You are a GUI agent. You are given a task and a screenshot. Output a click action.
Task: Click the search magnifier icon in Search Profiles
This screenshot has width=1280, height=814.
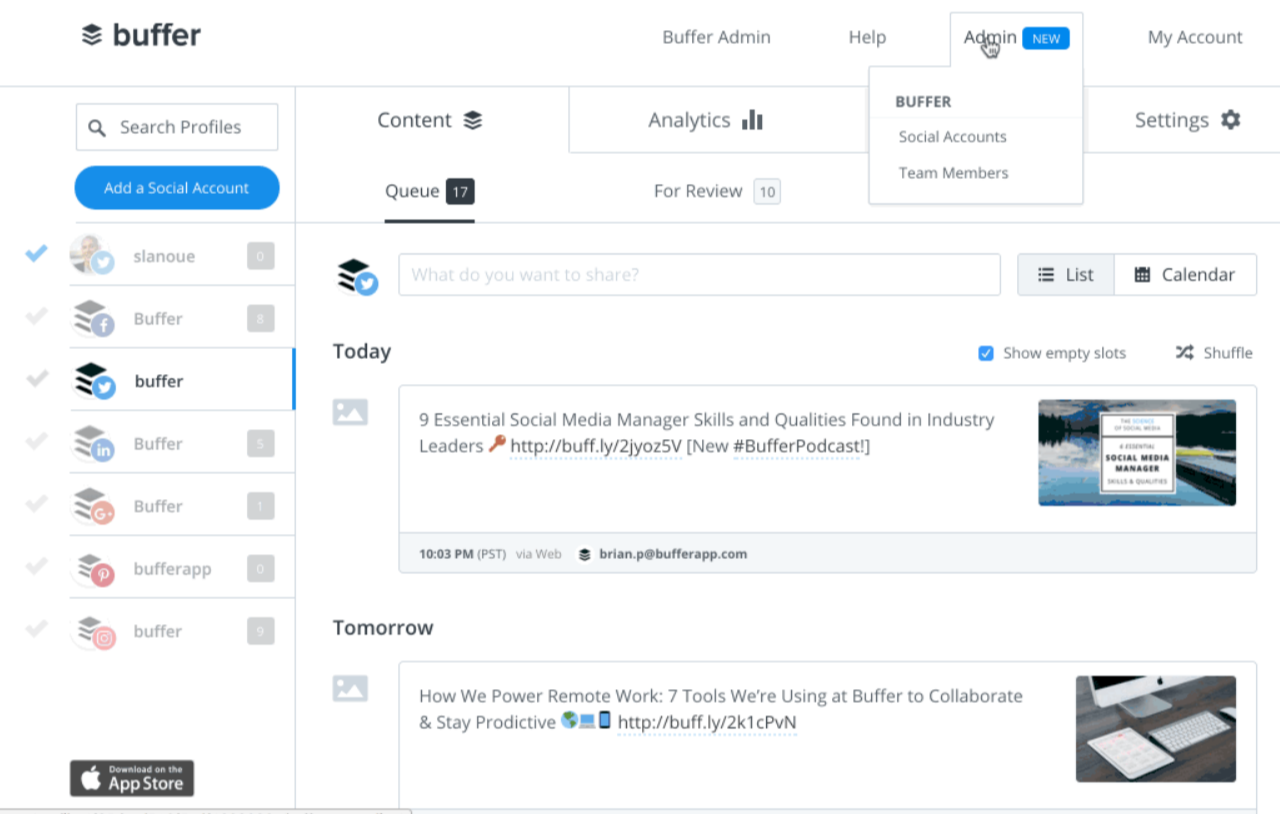(x=97, y=128)
